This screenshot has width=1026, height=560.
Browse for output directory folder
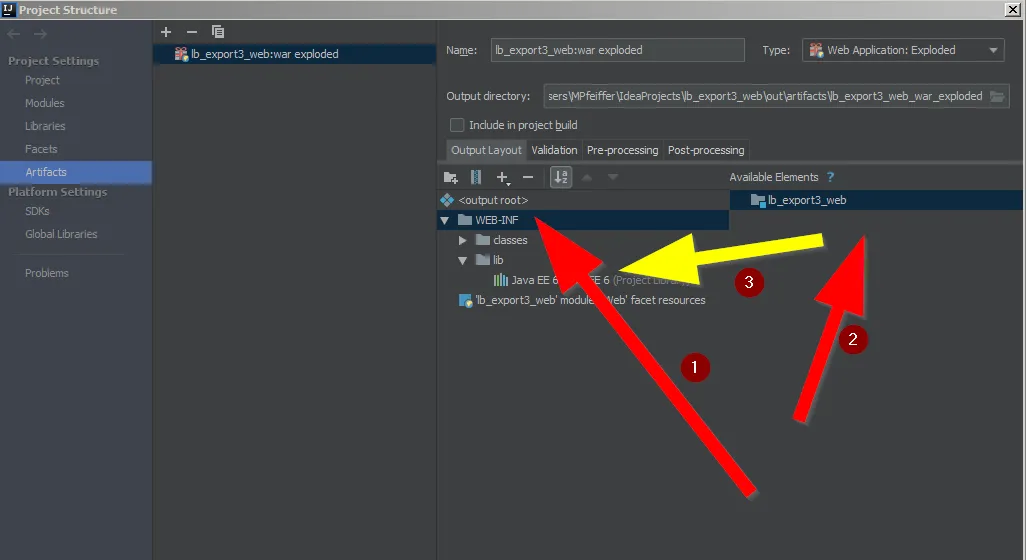pyautogui.click(x=997, y=96)
